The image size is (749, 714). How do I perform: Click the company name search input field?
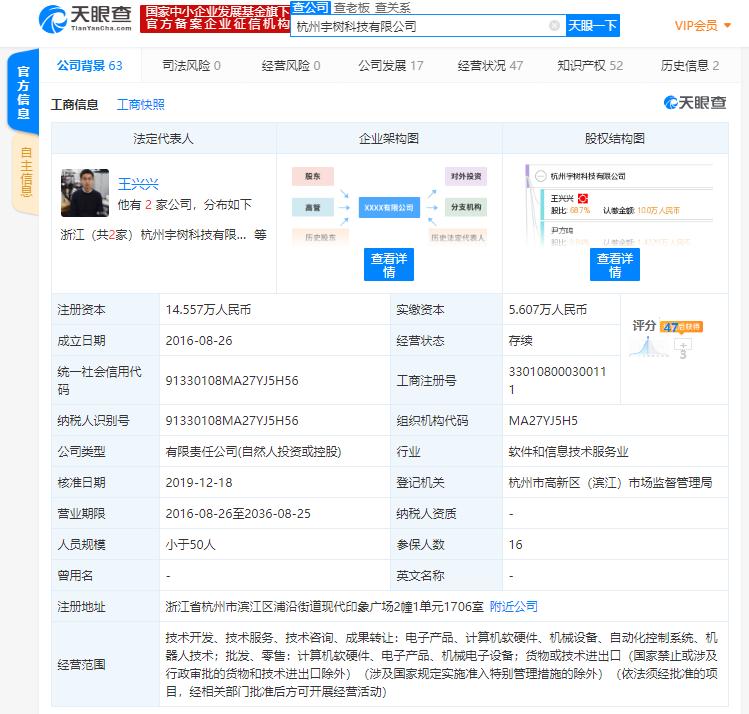click(420, 26)
